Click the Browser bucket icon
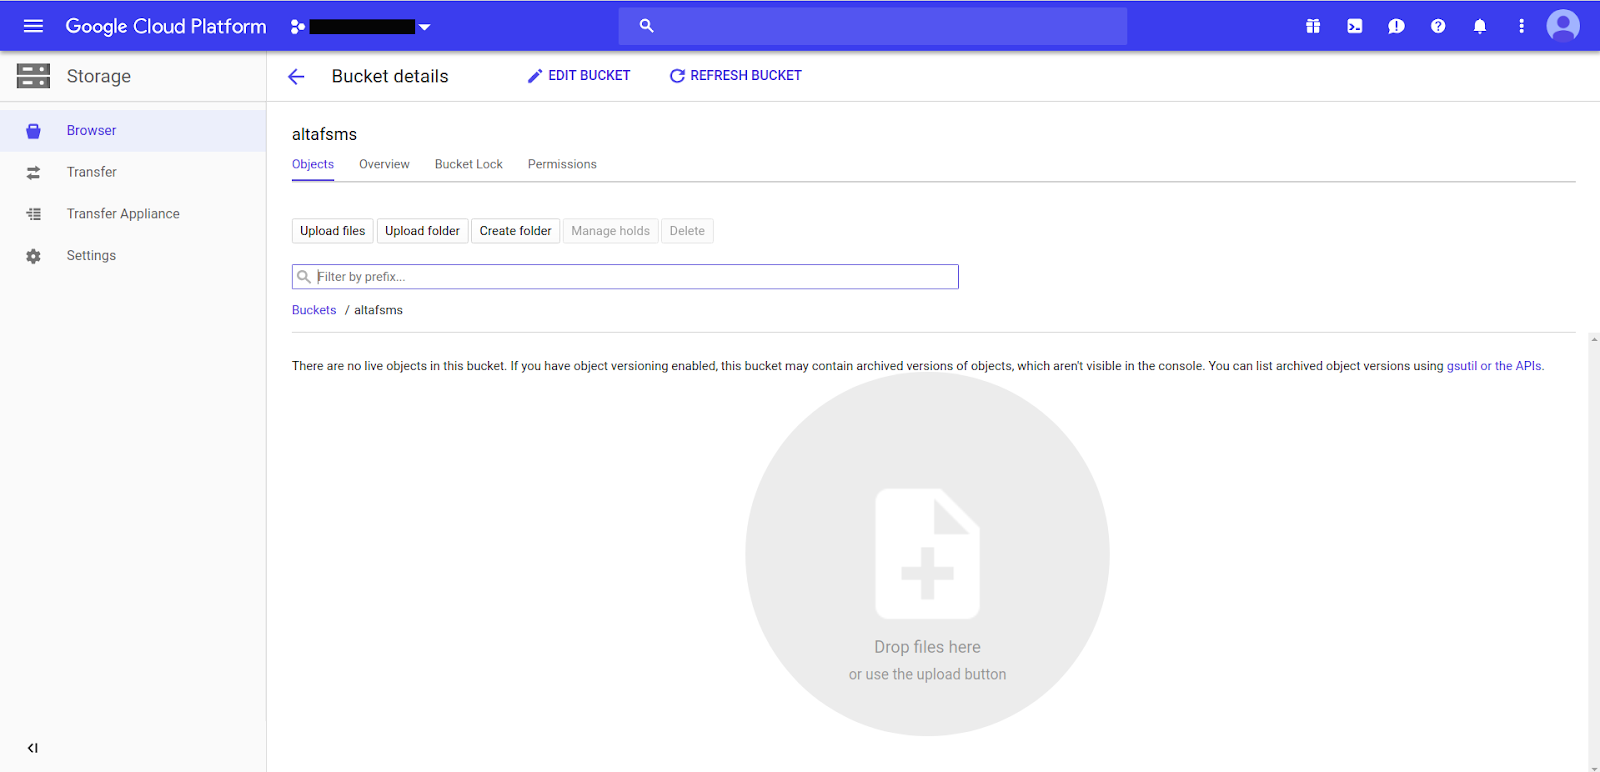This screenshot has width=1600, height=772. 33,131
